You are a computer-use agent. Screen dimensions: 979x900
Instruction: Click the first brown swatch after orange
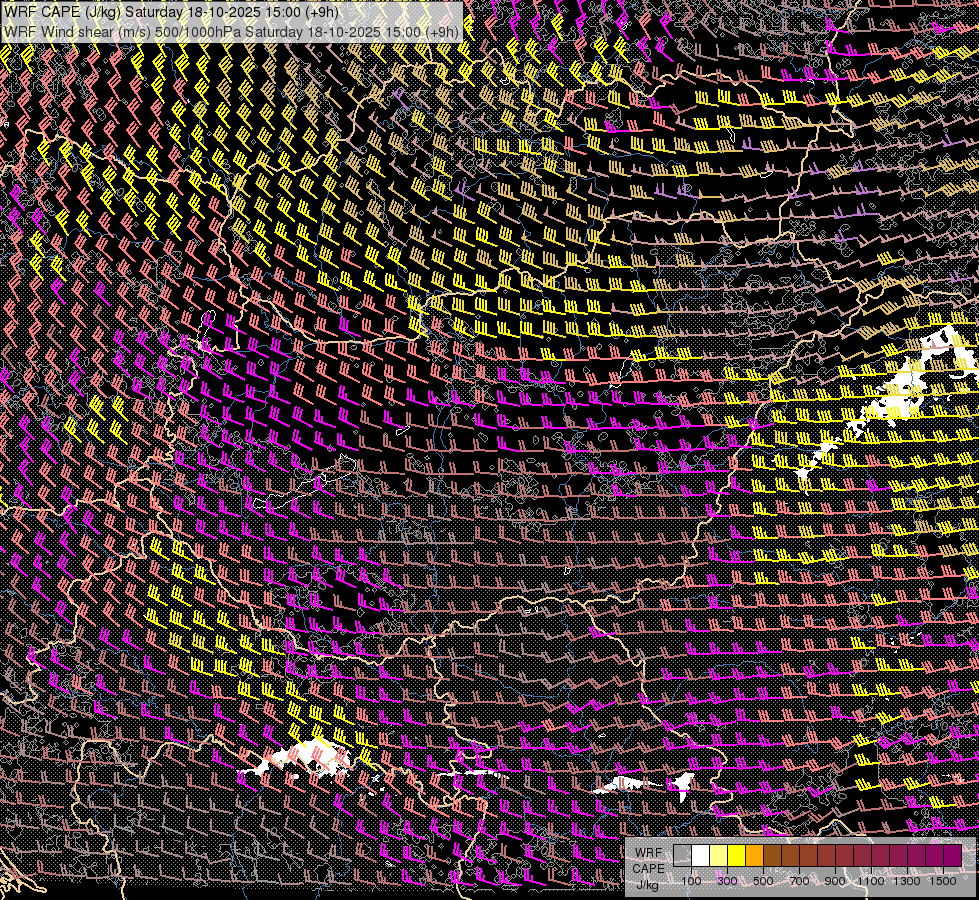pos(773,855)
